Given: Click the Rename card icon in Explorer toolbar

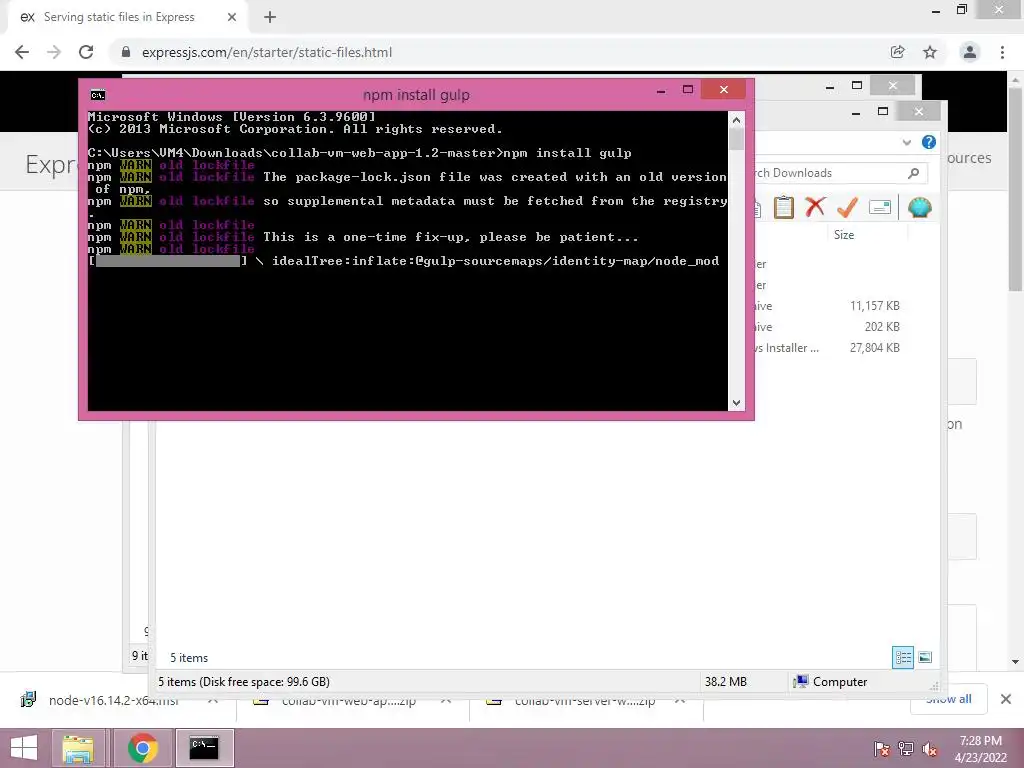Looking at the screenshot, I should [x=880, y=208].
